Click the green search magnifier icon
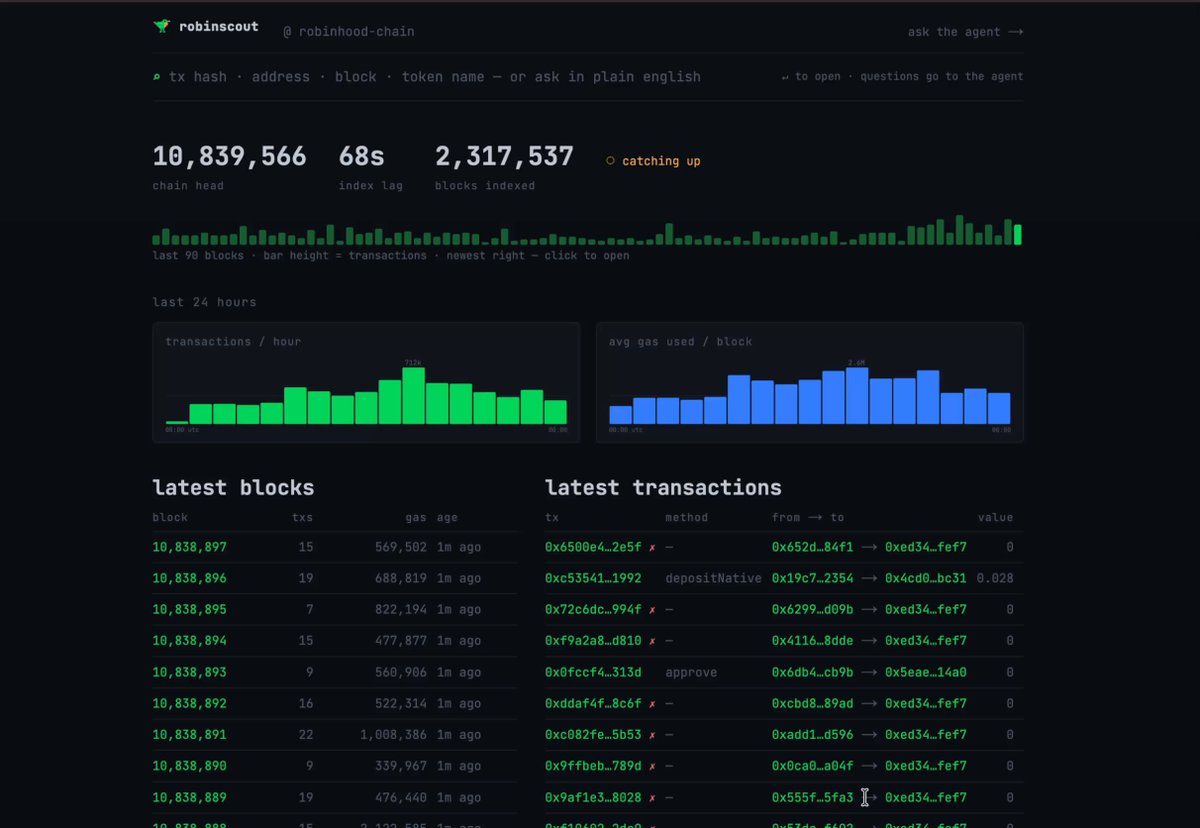The height and width of the screenshot is (828, 1200). coord(157,77)
